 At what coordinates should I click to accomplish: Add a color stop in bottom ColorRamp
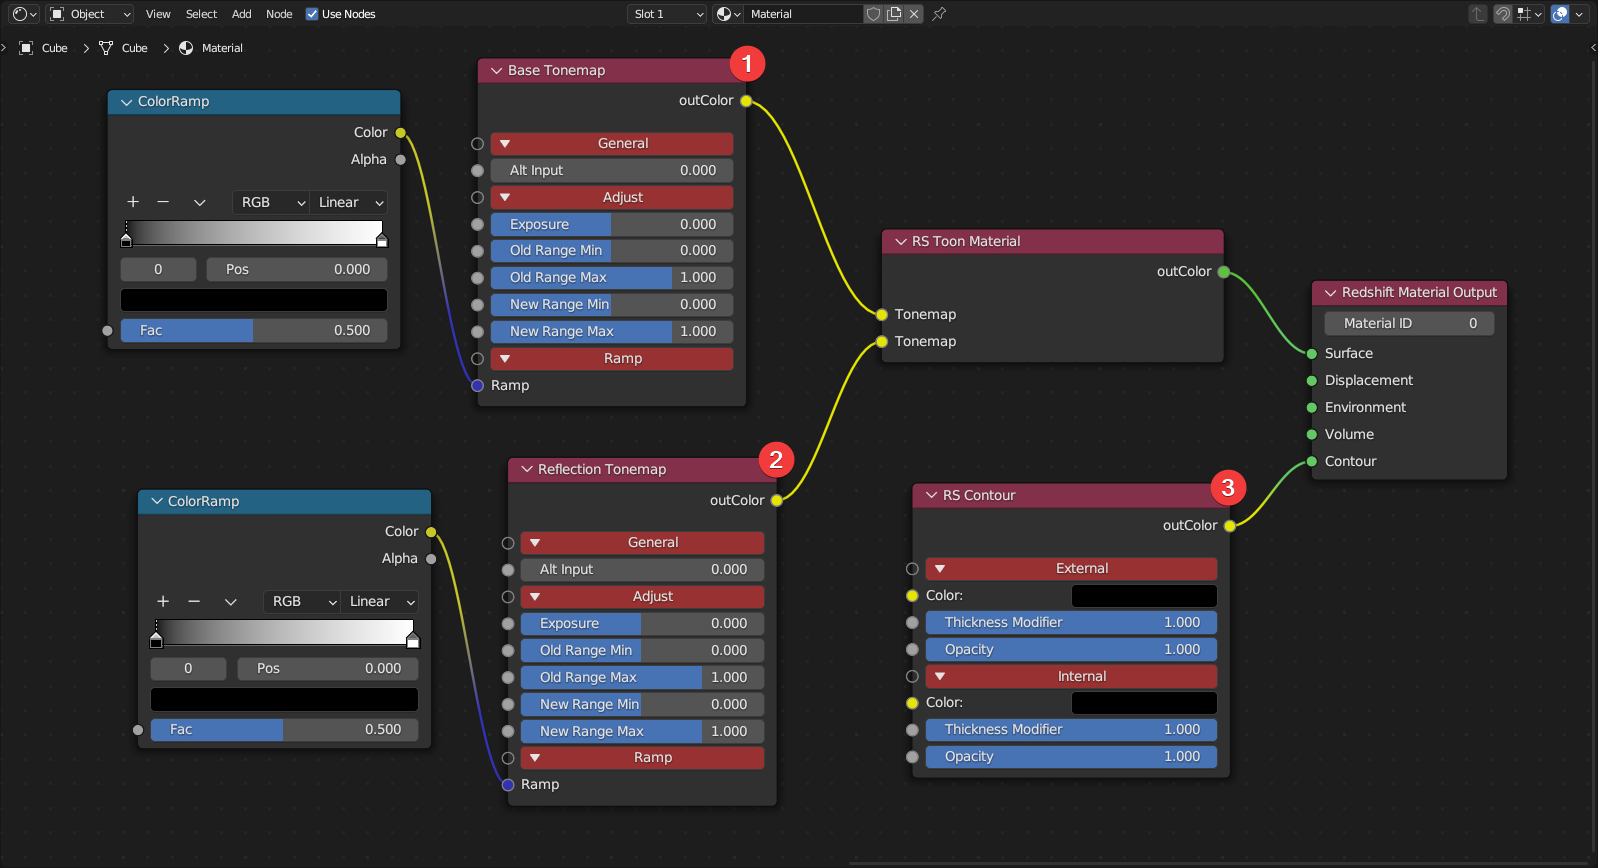tap(163, 601)
